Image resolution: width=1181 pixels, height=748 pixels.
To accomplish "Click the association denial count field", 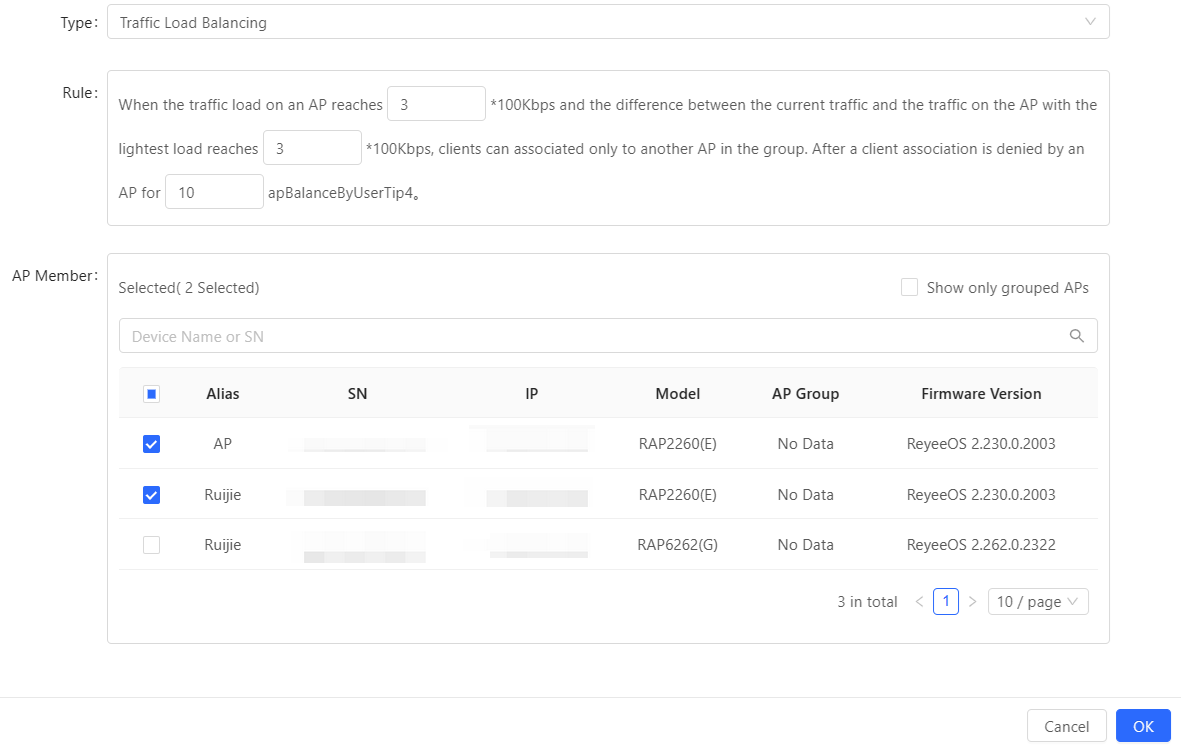I will [x=214, y=192].
